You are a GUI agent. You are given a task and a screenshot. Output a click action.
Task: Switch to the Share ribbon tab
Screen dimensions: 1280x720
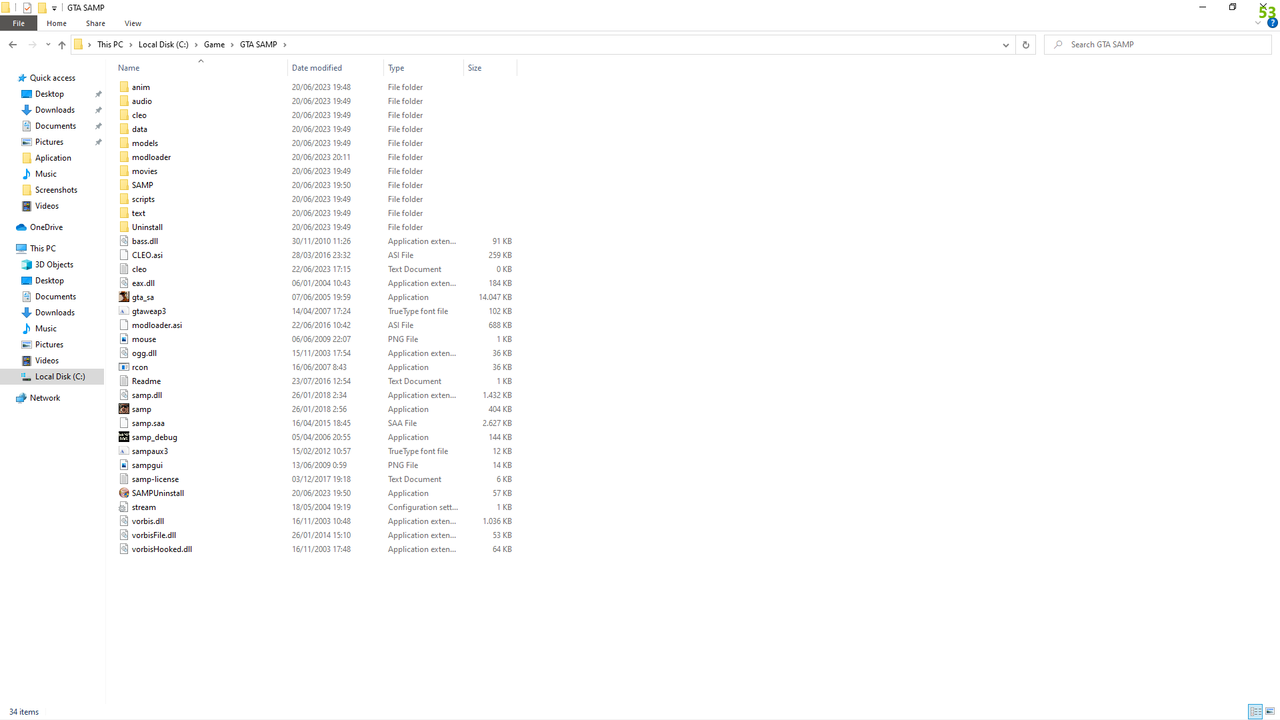pos(95,23)
